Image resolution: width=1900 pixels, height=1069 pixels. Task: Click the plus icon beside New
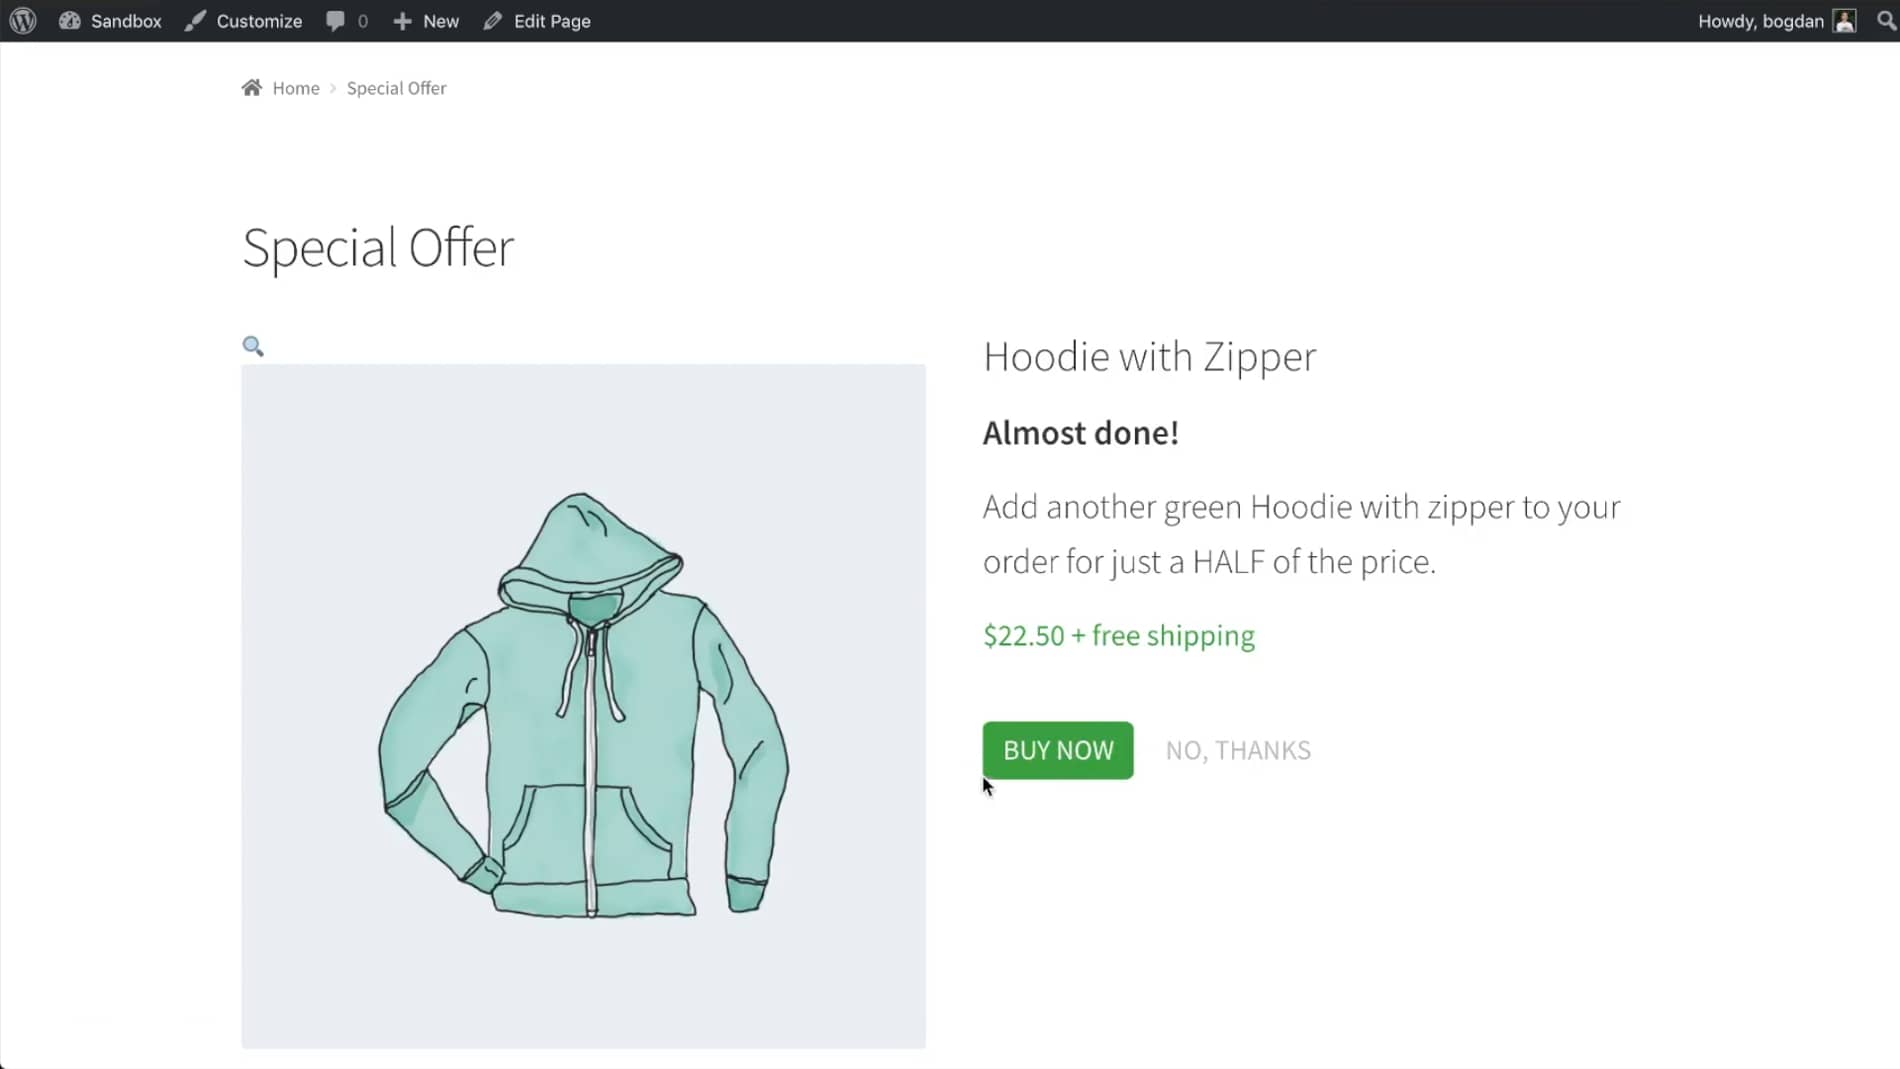(402, 21)
